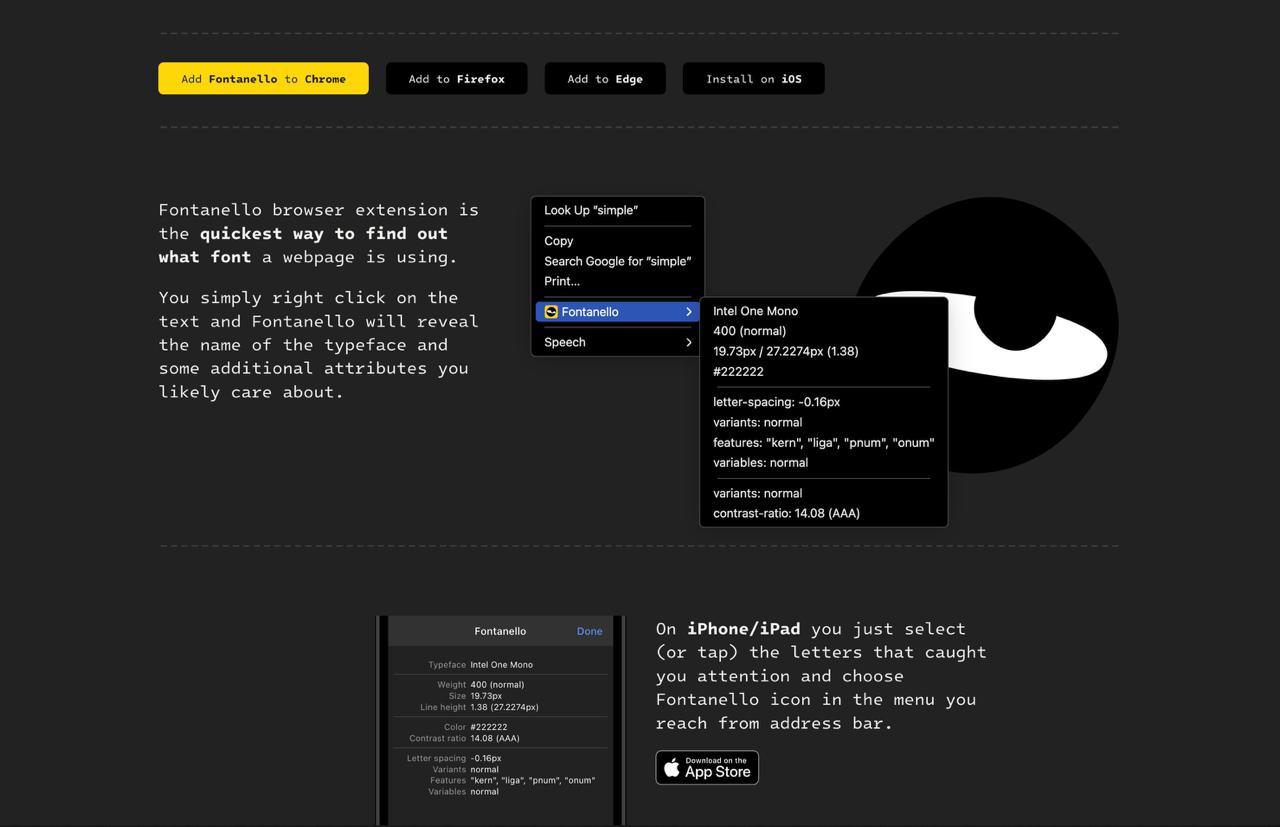
Task: Click the large black eye logo illustration
Action: (x=1030, y=250)
